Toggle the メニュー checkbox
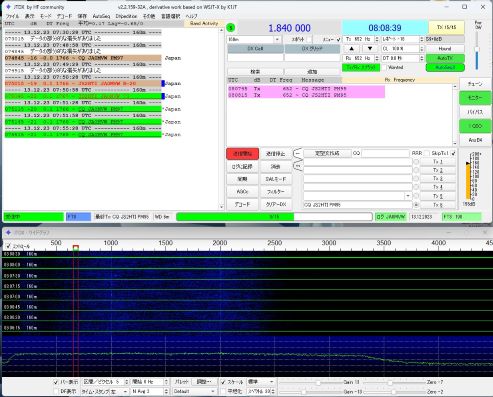This screenshot has height=397, width=493. click(x=338, y=39)
